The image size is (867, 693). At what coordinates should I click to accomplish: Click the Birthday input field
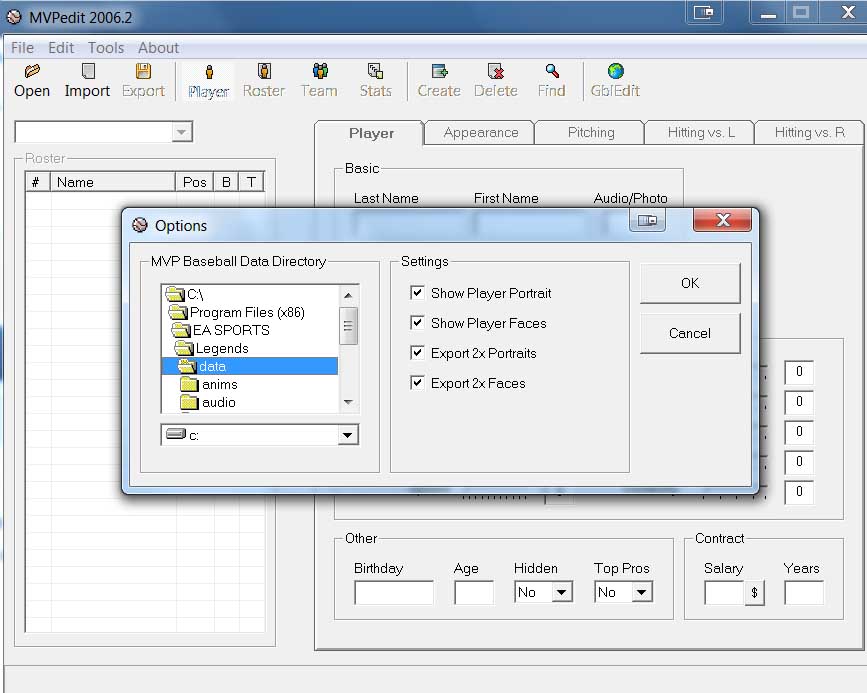394,593
